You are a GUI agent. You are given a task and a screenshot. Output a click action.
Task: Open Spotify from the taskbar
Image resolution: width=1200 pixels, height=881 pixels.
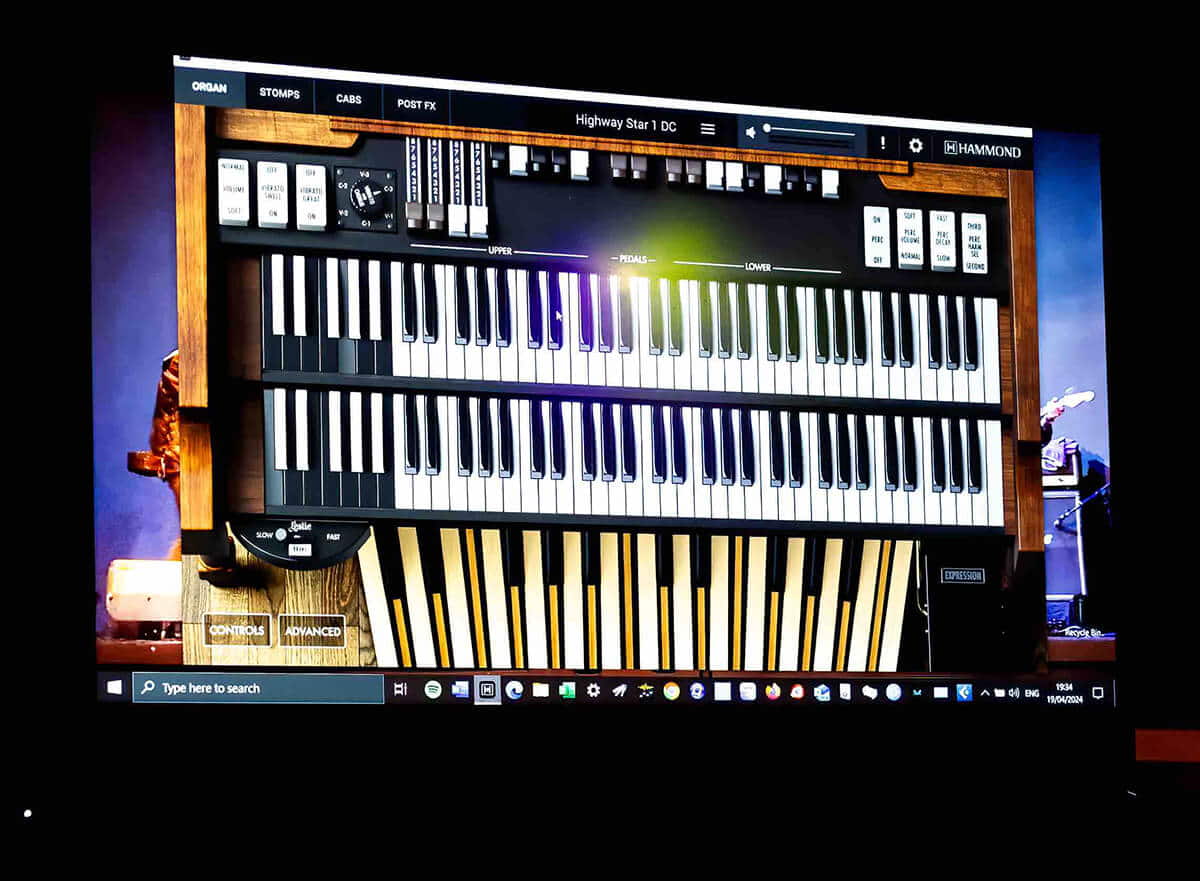pos(433,689)
